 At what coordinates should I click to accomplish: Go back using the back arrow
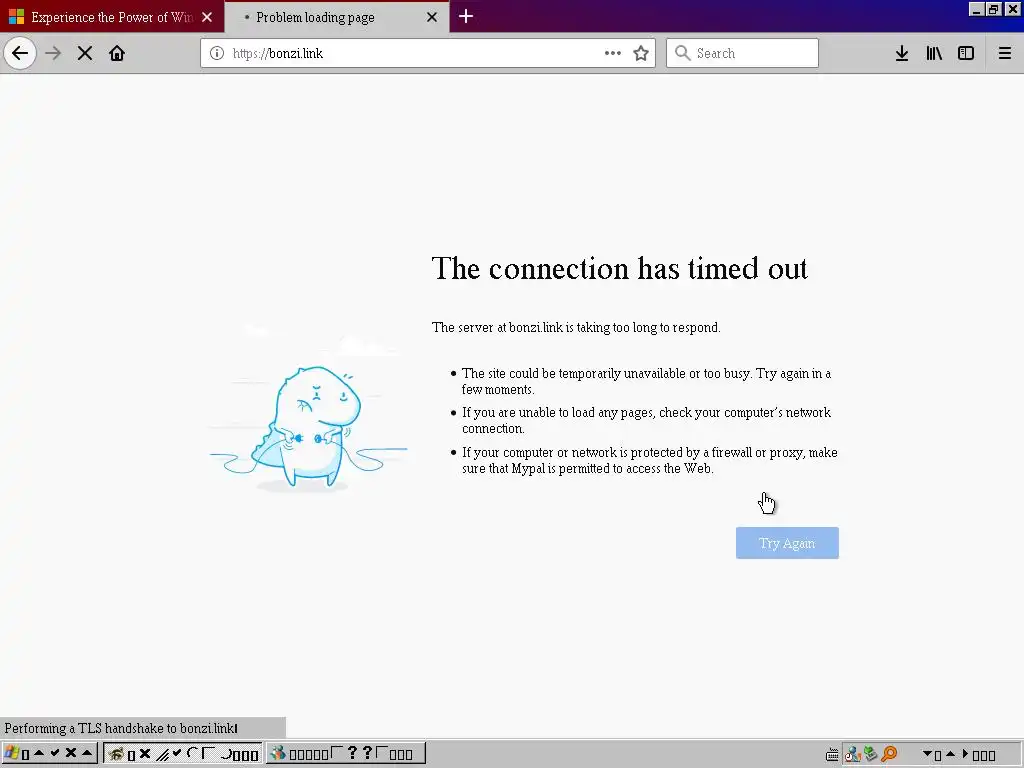click(x=20, y=53)
